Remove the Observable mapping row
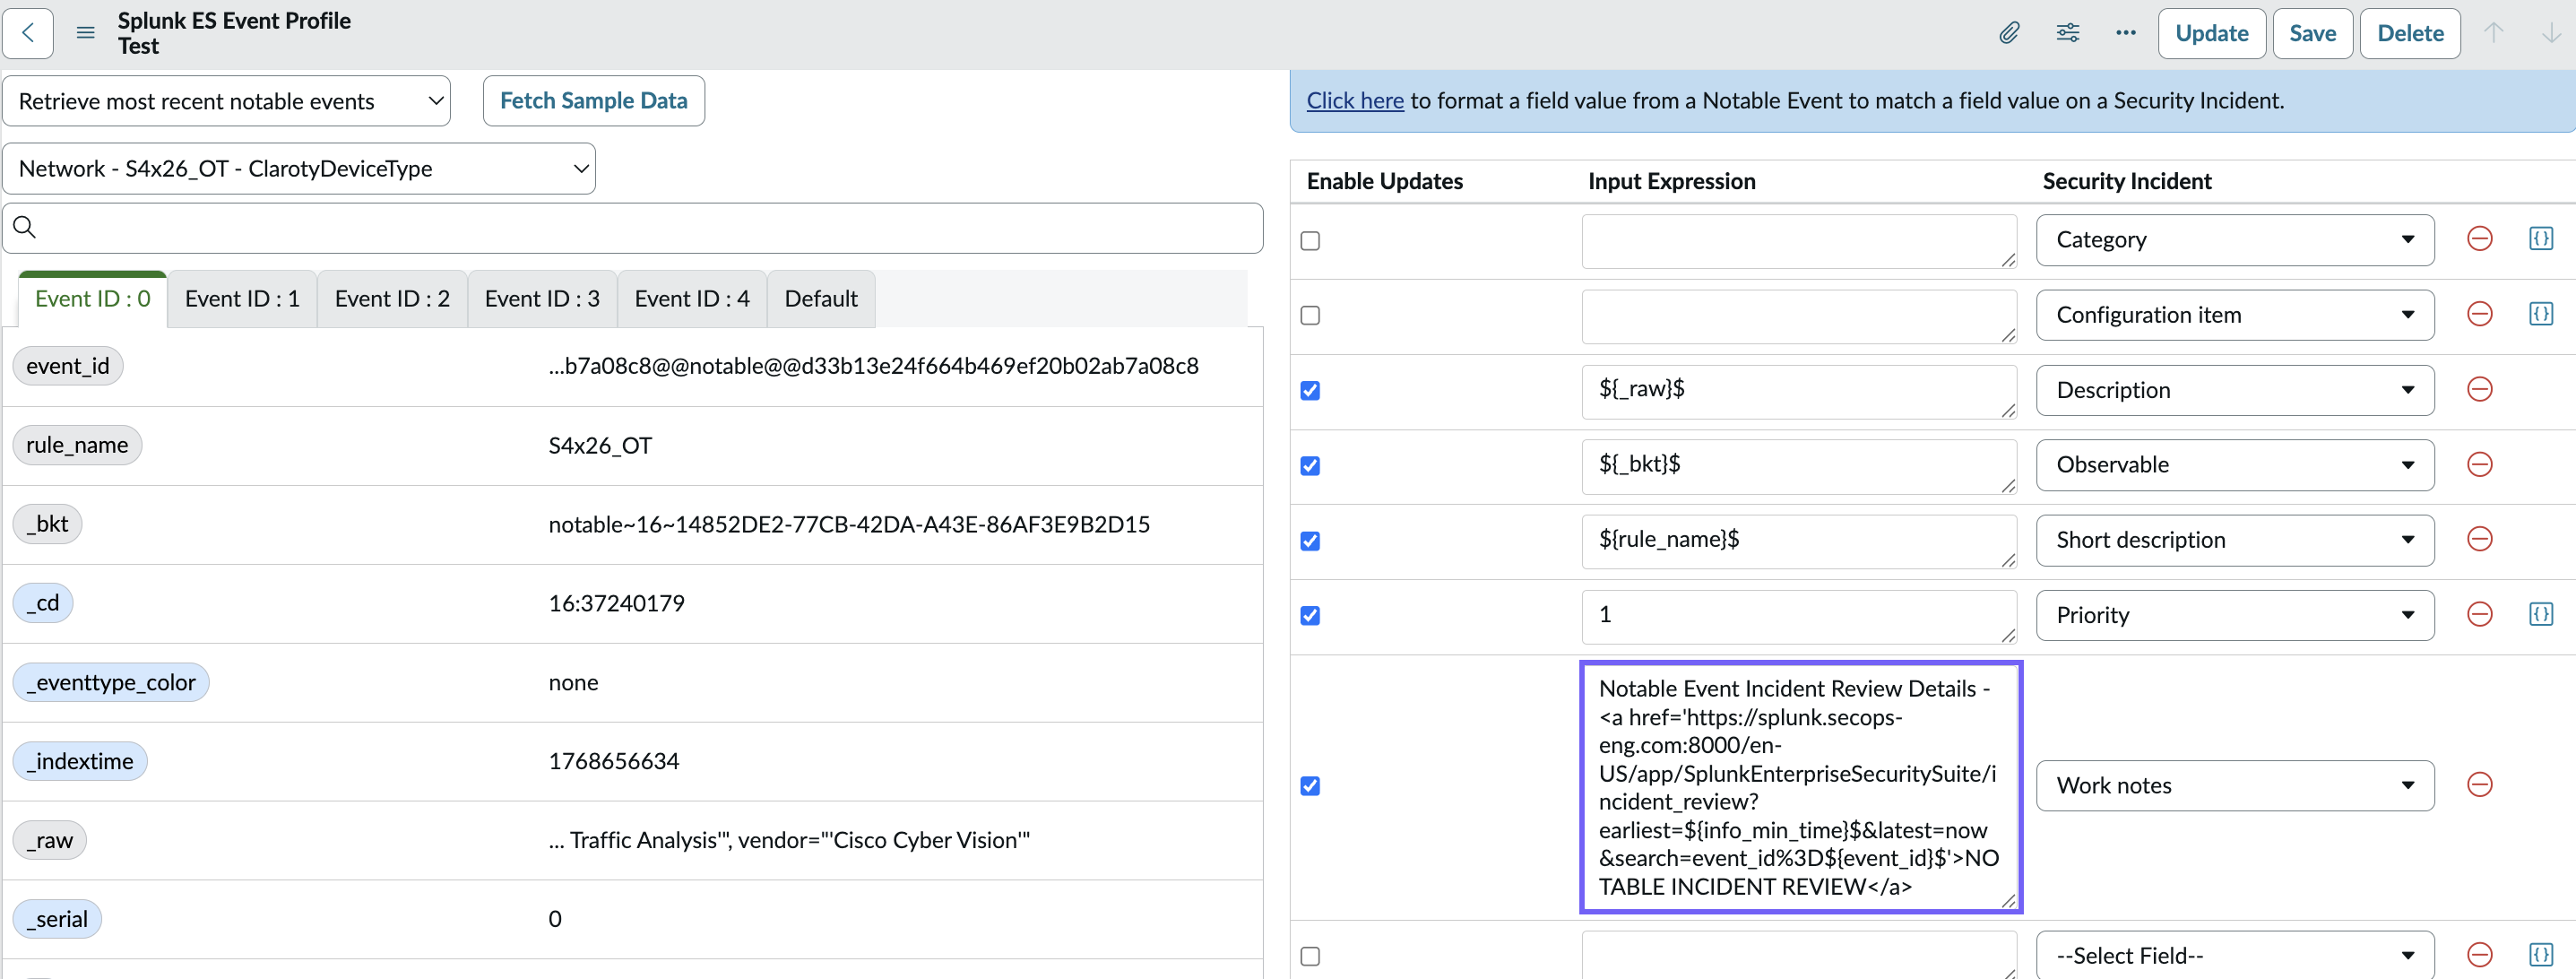The image size is (2576, 979). pyautogui.click(x=2479, y=464)
